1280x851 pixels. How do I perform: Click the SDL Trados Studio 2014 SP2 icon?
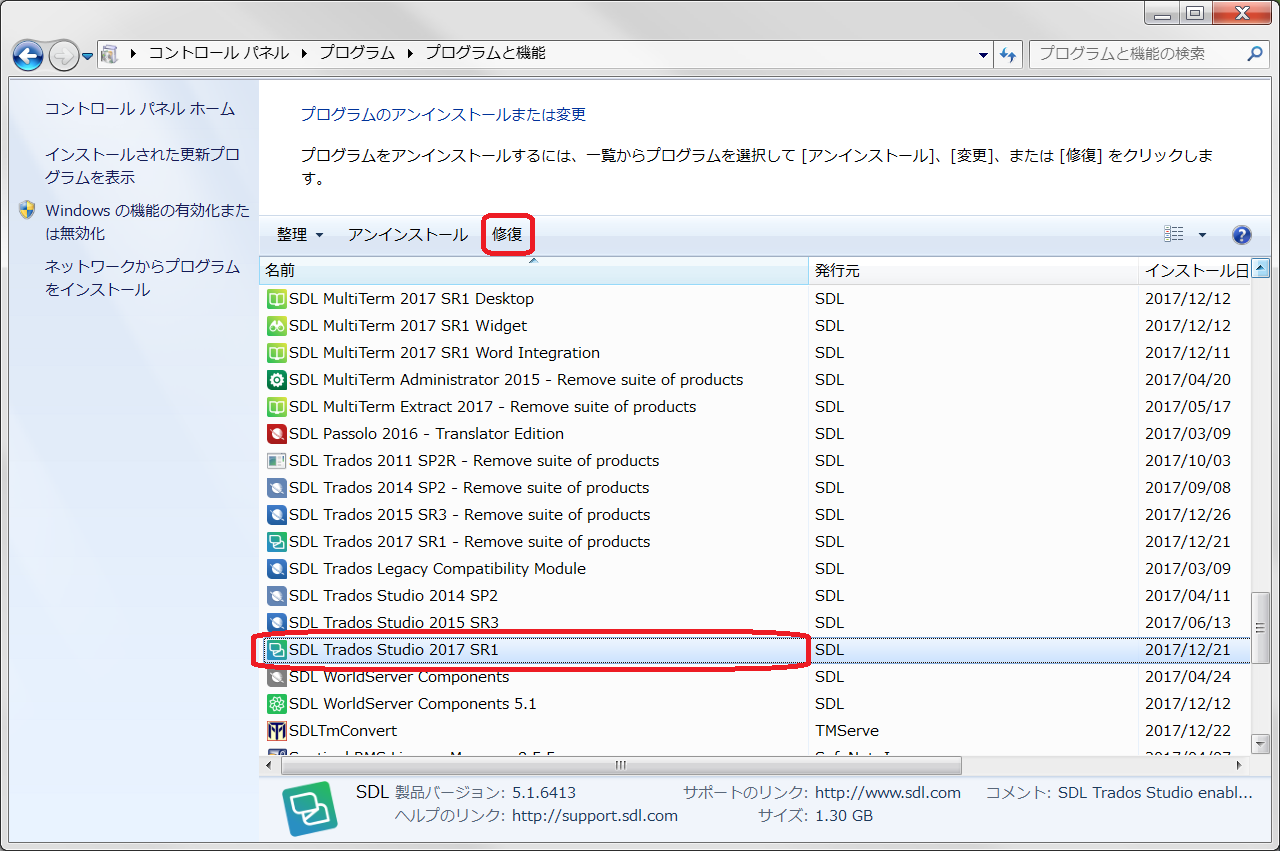click(x=277, y=596)
